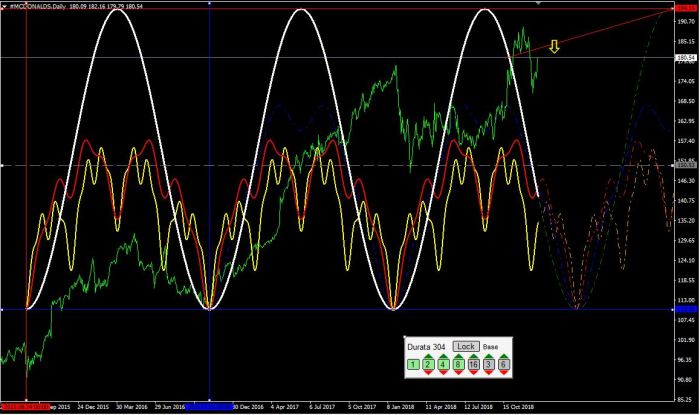Viewport: 700px width, 415px height.
Task: Click red down arrow below cycle 4
Action: tap(444, 374)
